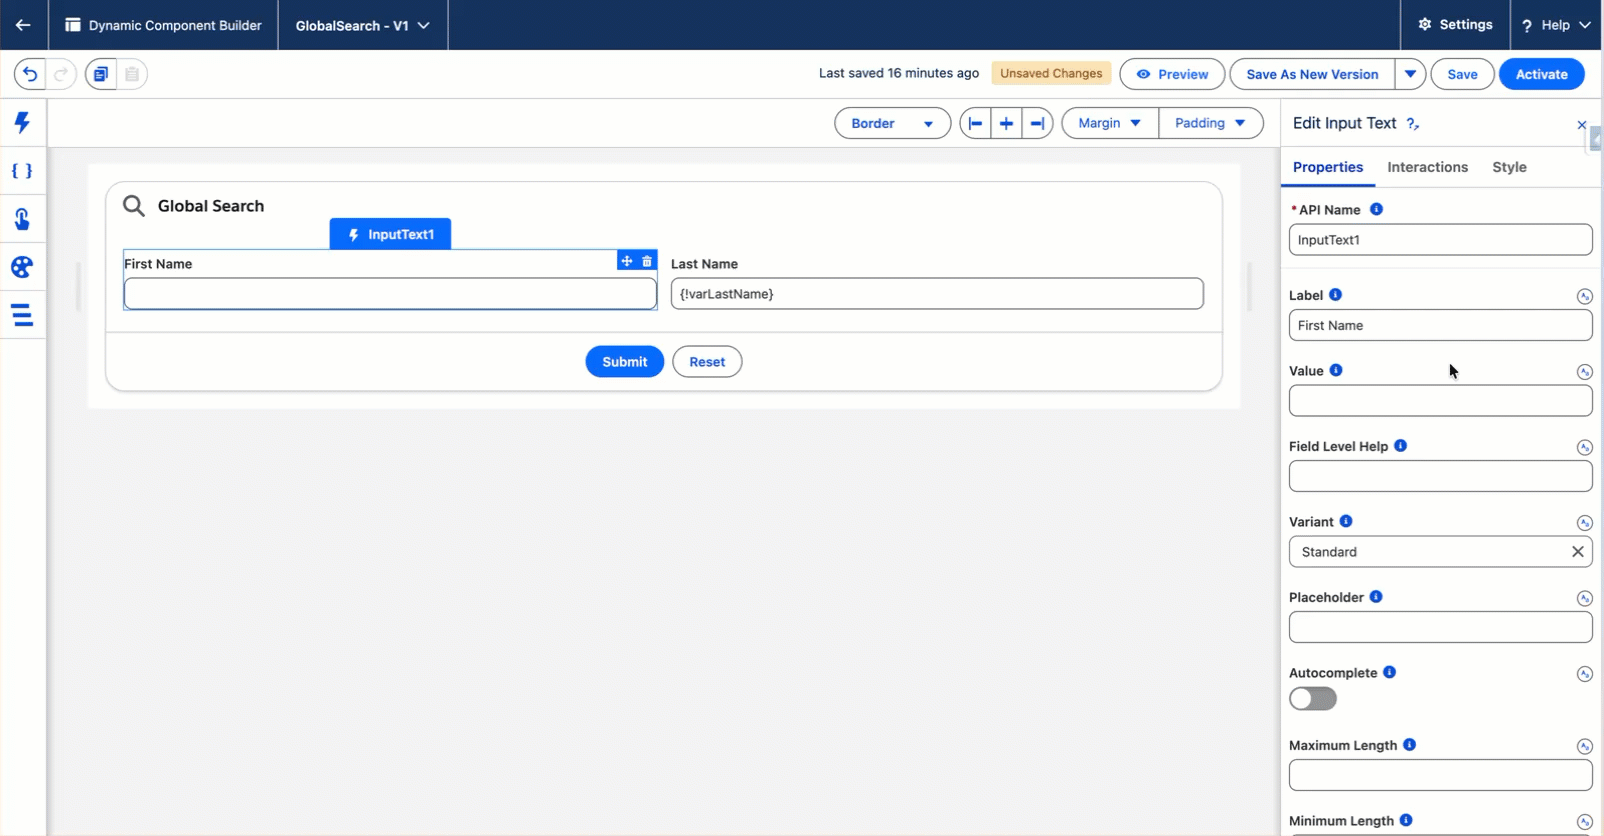Click the copy component icon
Viewport: 1604px width, 836px height.
coord(101,74)
